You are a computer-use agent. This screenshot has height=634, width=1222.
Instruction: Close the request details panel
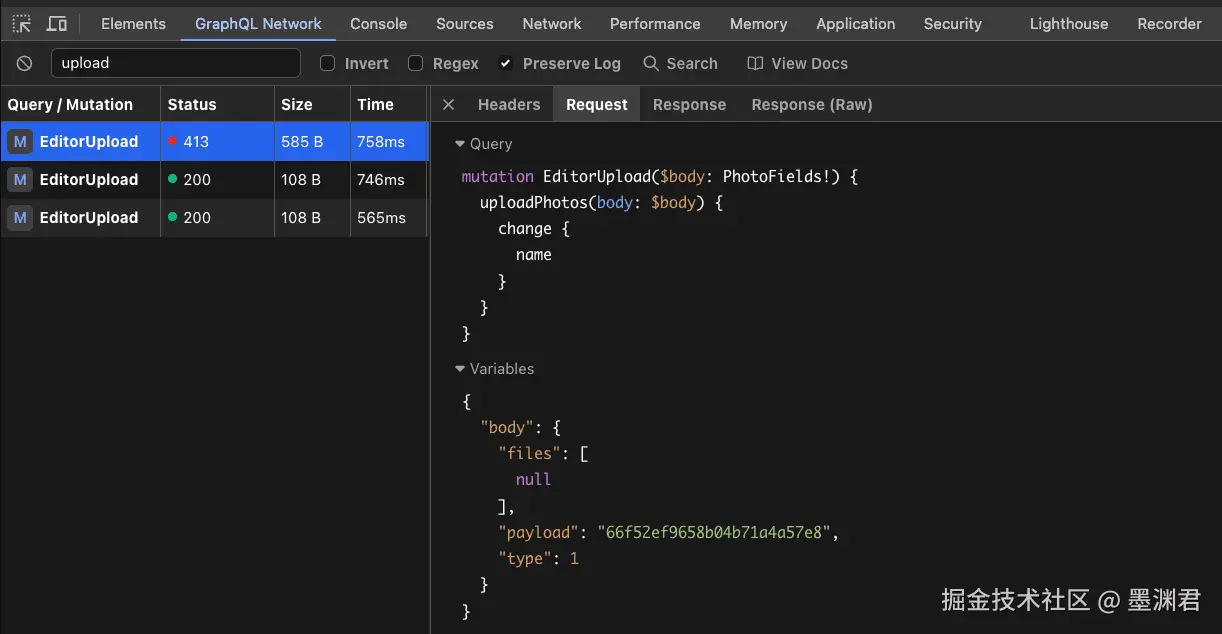point(448,104)
